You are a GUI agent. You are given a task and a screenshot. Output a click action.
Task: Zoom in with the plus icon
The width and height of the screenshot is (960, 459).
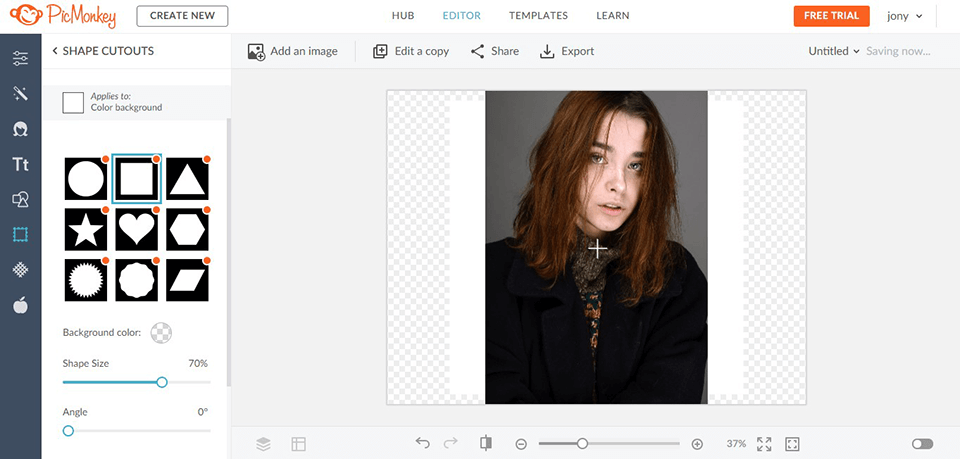697,444
